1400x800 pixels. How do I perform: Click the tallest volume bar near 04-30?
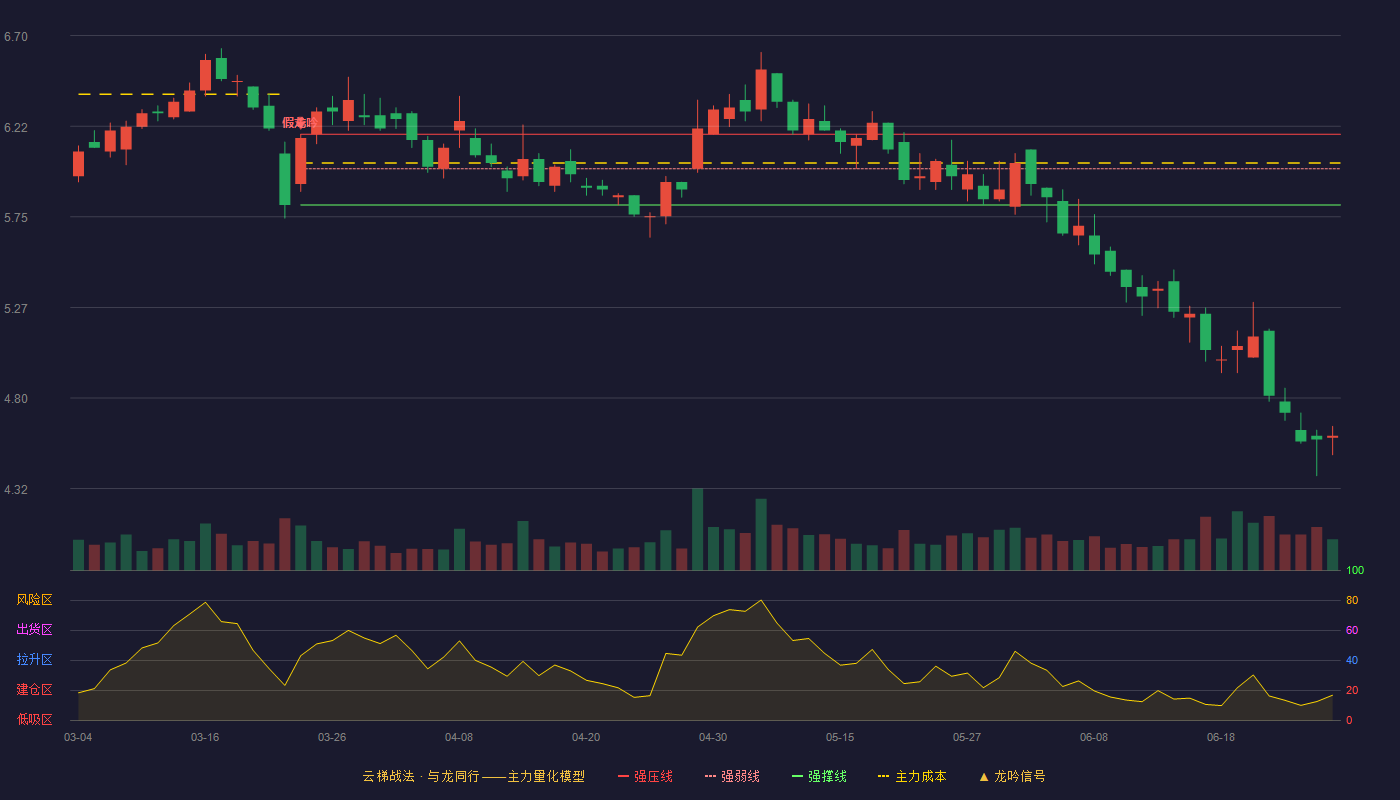[x=697, y=530]
